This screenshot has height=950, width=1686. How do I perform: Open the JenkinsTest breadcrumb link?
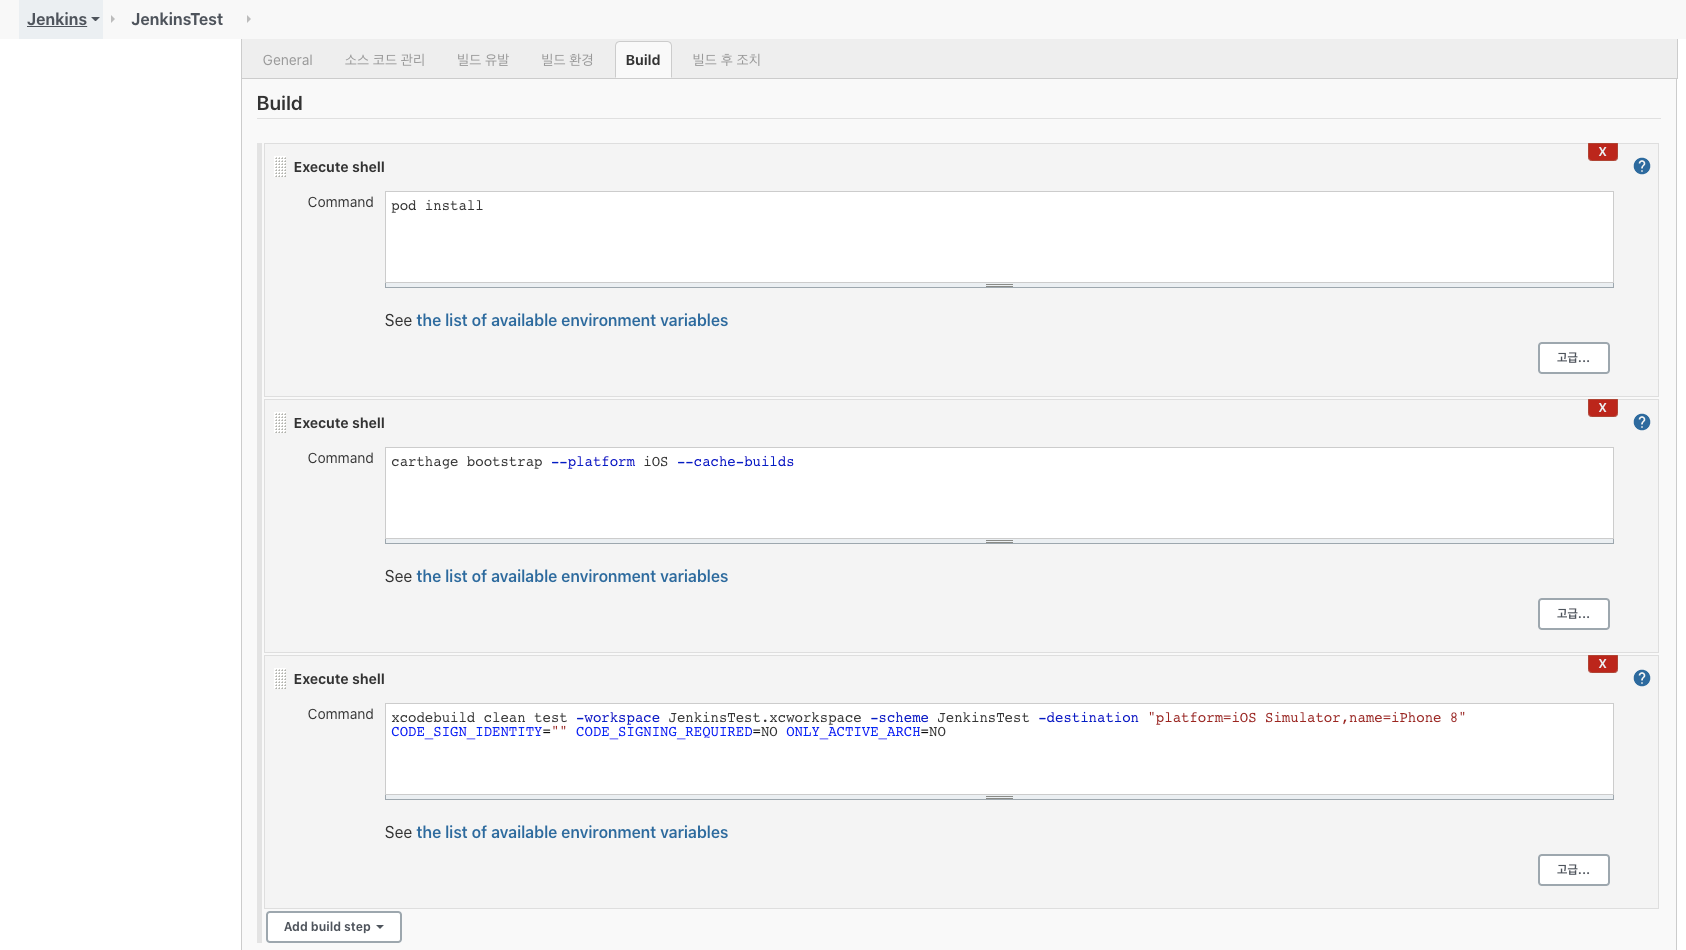[177, 19]
